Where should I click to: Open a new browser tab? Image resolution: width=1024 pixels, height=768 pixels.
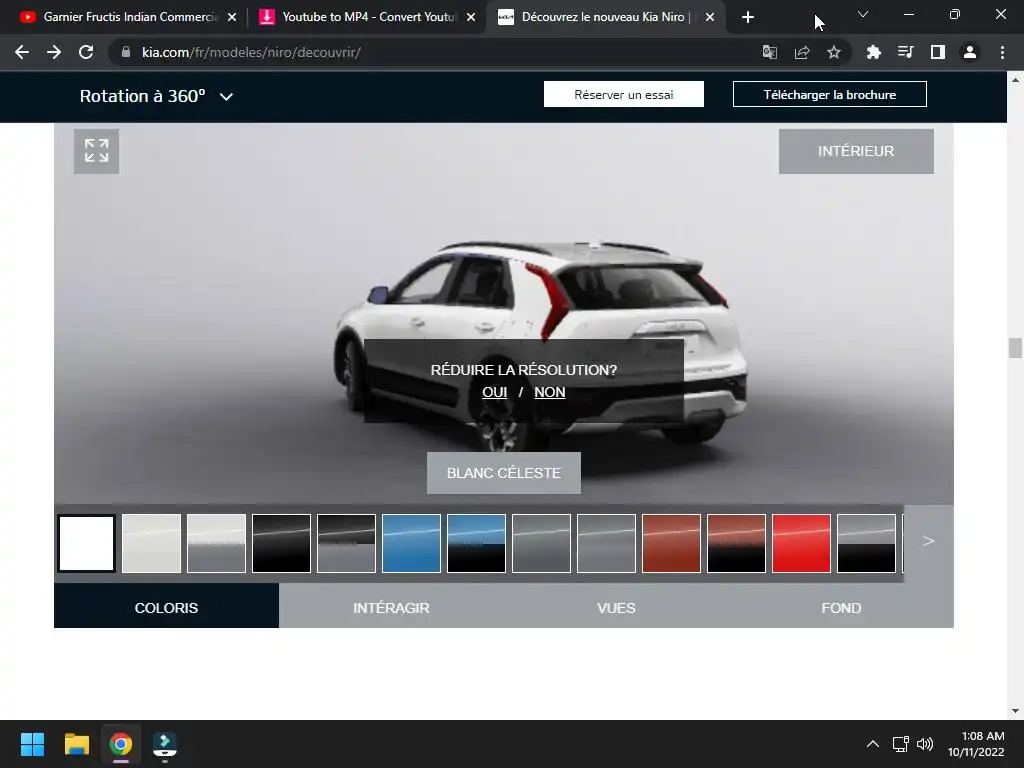(748, 17)
